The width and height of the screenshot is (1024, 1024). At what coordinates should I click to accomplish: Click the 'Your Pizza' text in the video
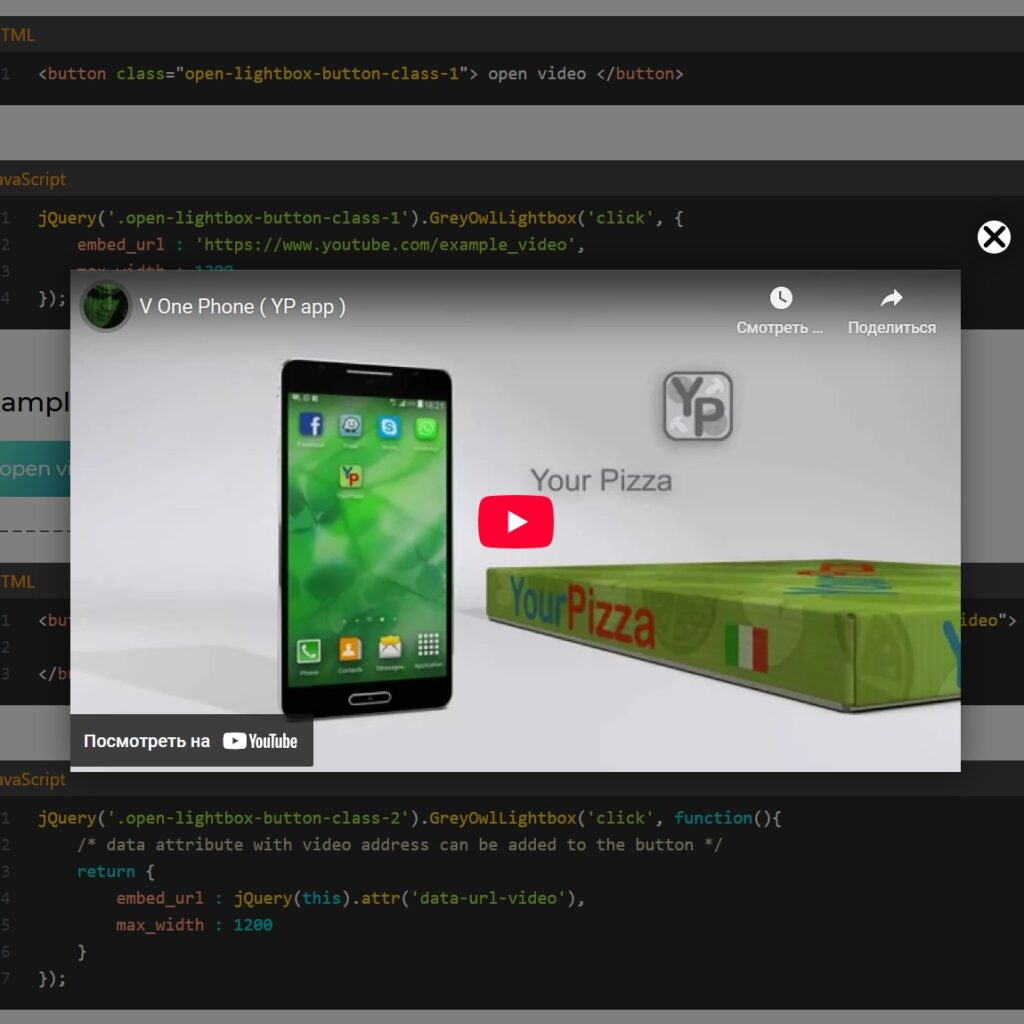click(601, 481)
